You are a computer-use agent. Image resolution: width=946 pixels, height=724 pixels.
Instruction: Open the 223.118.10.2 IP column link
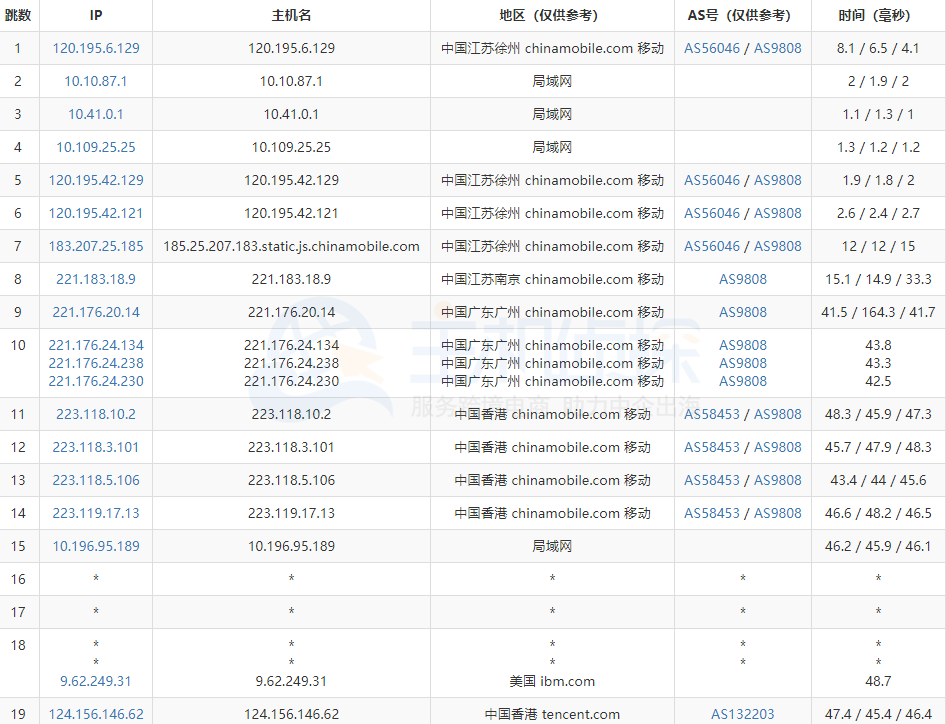[96, 414]
